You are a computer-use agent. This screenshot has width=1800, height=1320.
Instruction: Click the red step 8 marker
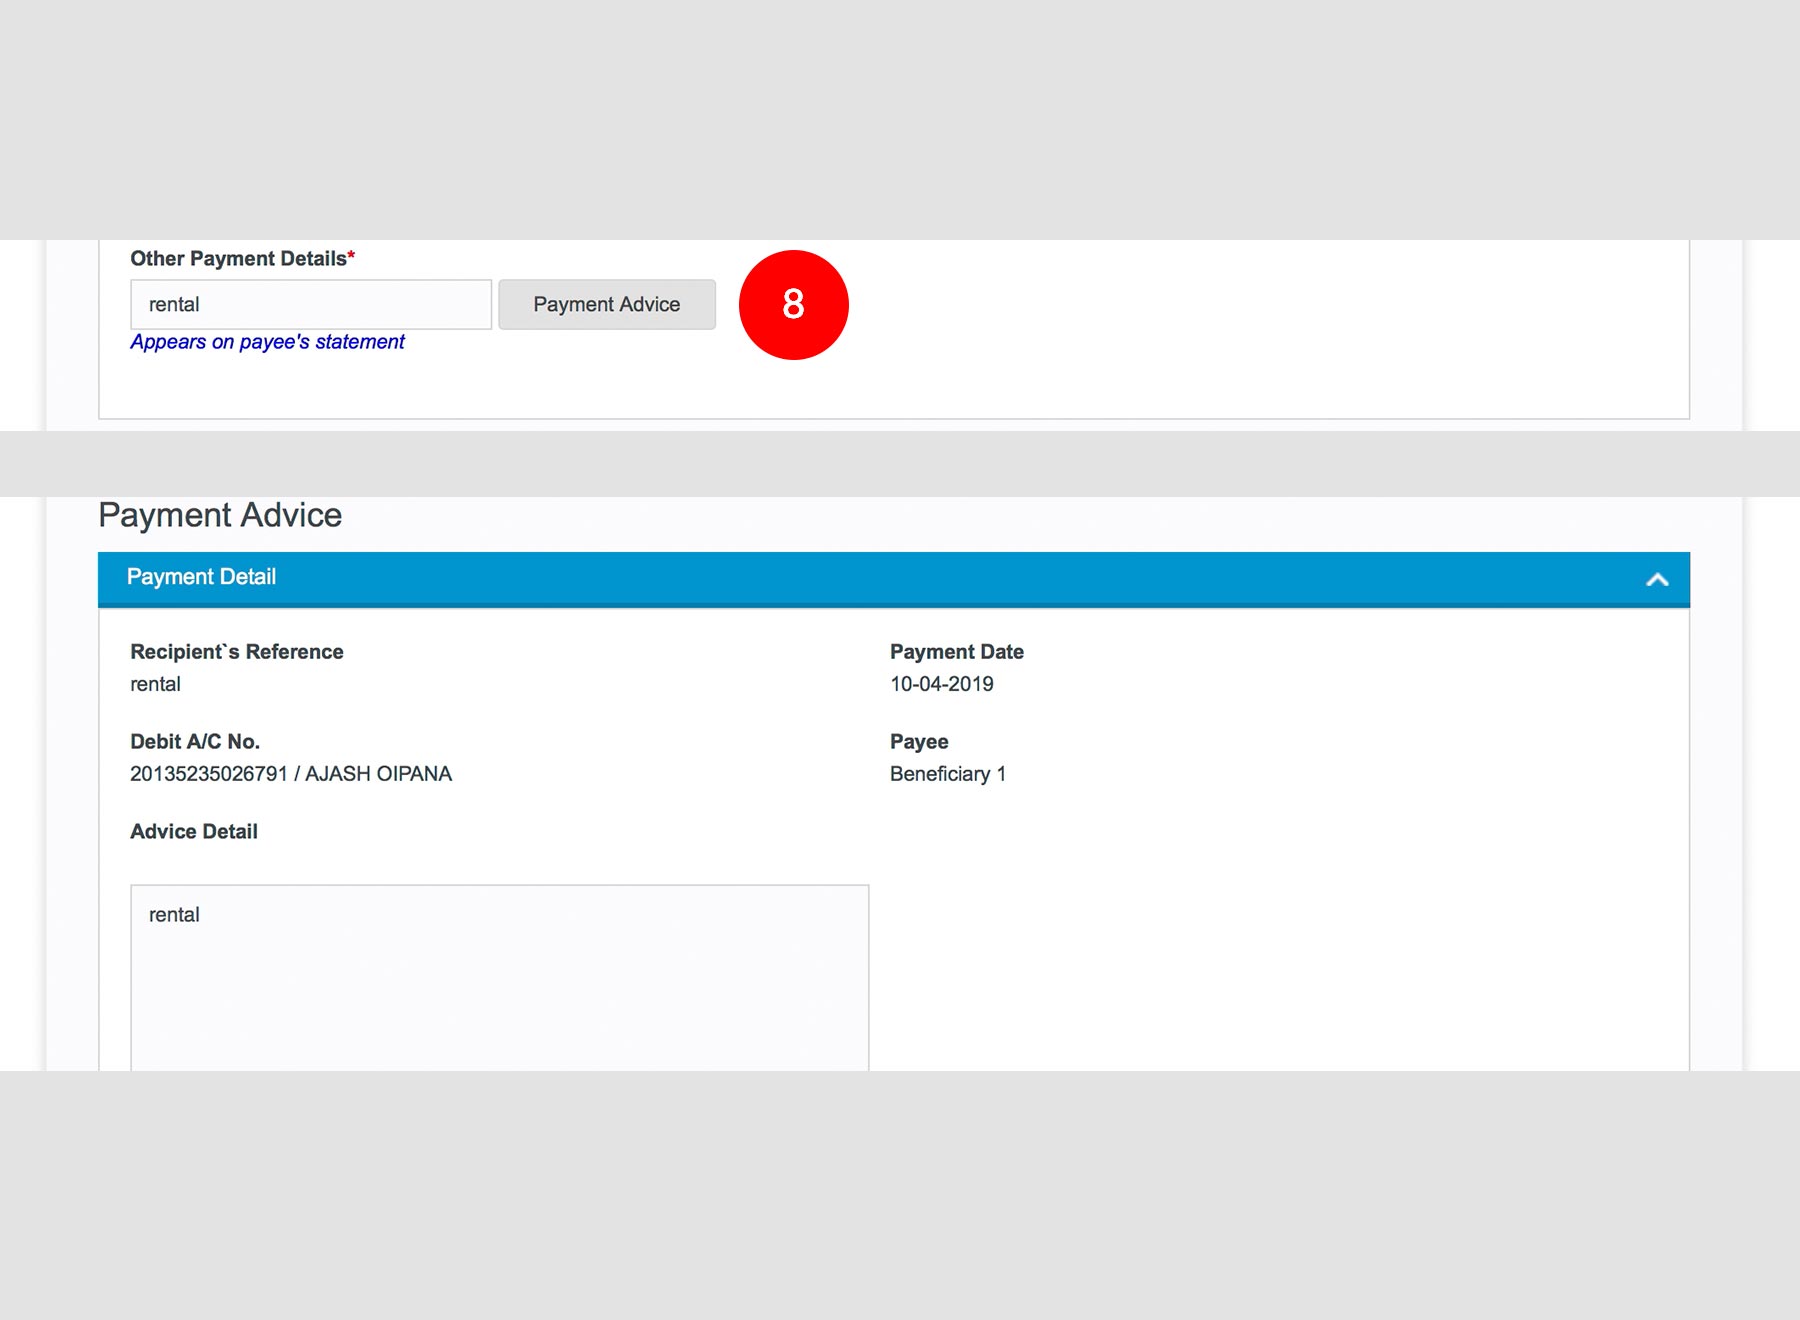tap(793, 304)
